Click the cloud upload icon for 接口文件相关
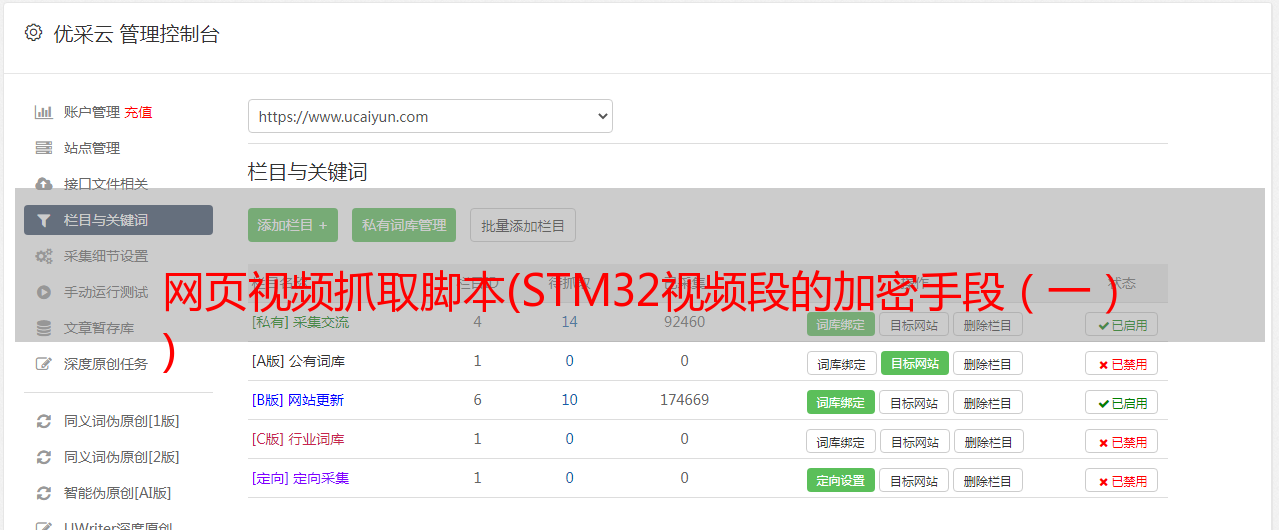Viewport: 1279px width, 530px height. click(x=44, y=184)
